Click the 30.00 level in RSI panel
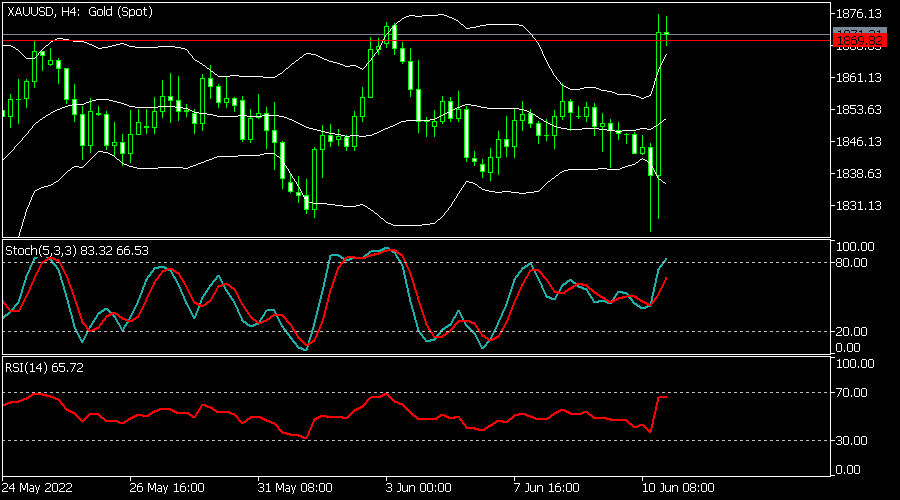Viewport: 900px width, 500px height. click(852, 441)
